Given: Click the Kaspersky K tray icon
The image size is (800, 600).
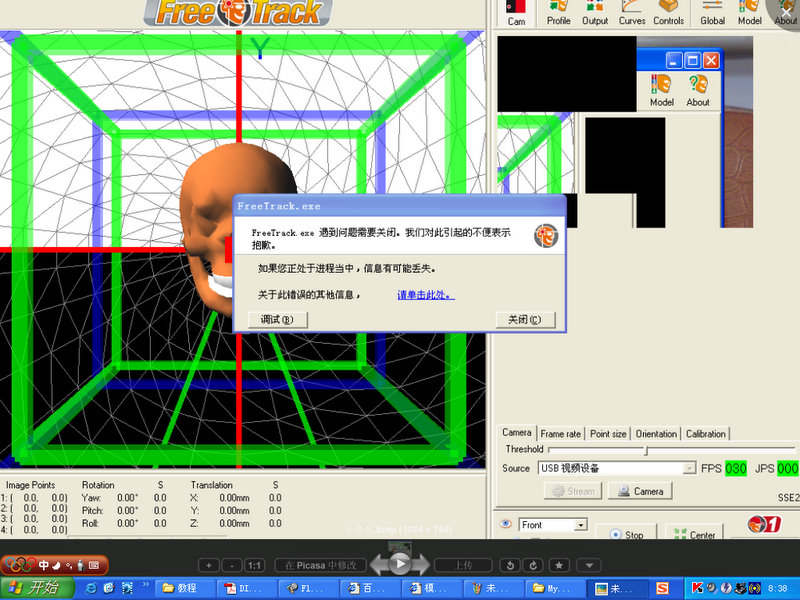Looking at the screenshot, I should (697, 588).
